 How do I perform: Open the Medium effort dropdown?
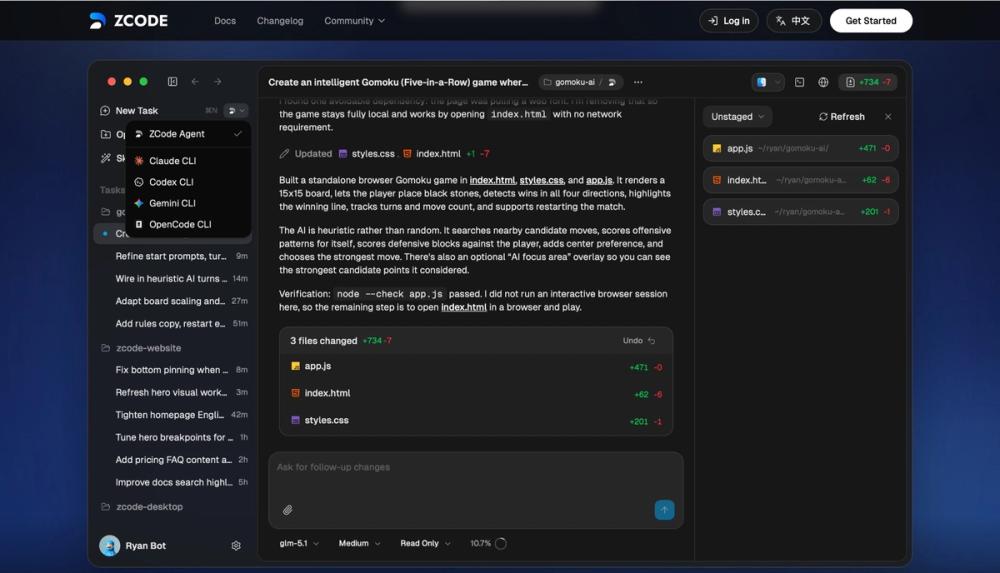click(359, 544)
